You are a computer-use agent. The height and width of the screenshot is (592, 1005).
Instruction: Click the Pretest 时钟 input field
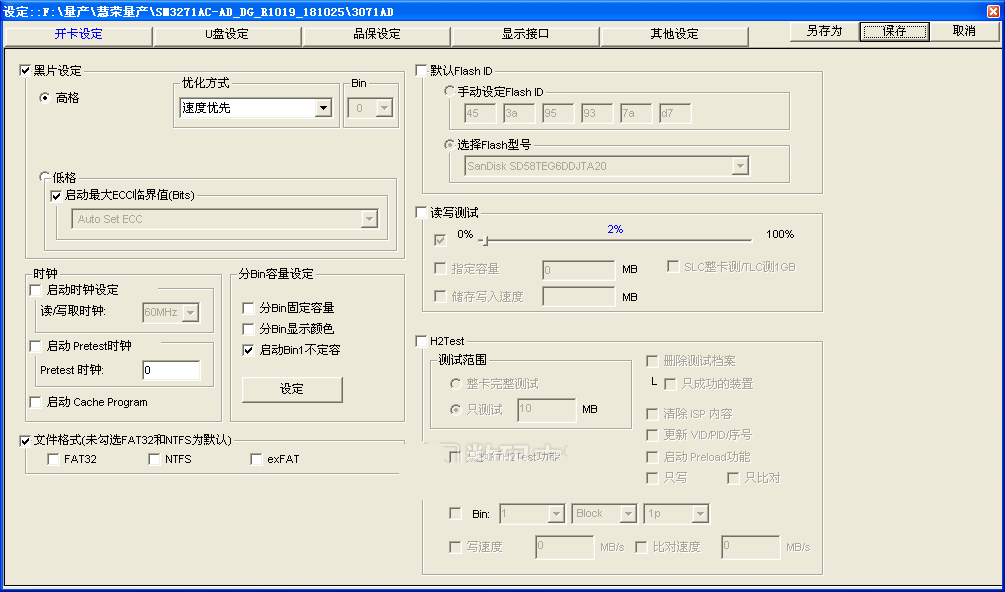(170, 371)
